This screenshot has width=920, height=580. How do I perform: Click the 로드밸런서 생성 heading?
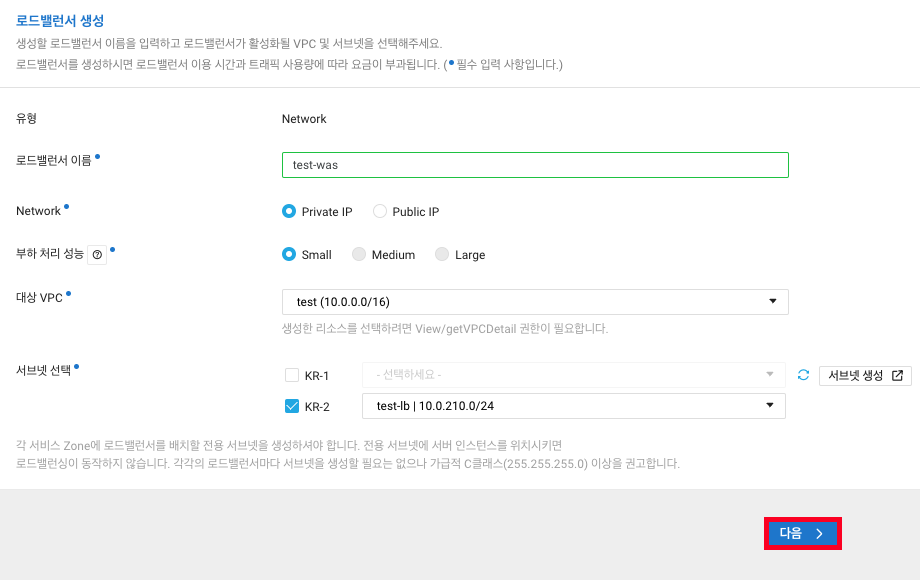(60, 21)
